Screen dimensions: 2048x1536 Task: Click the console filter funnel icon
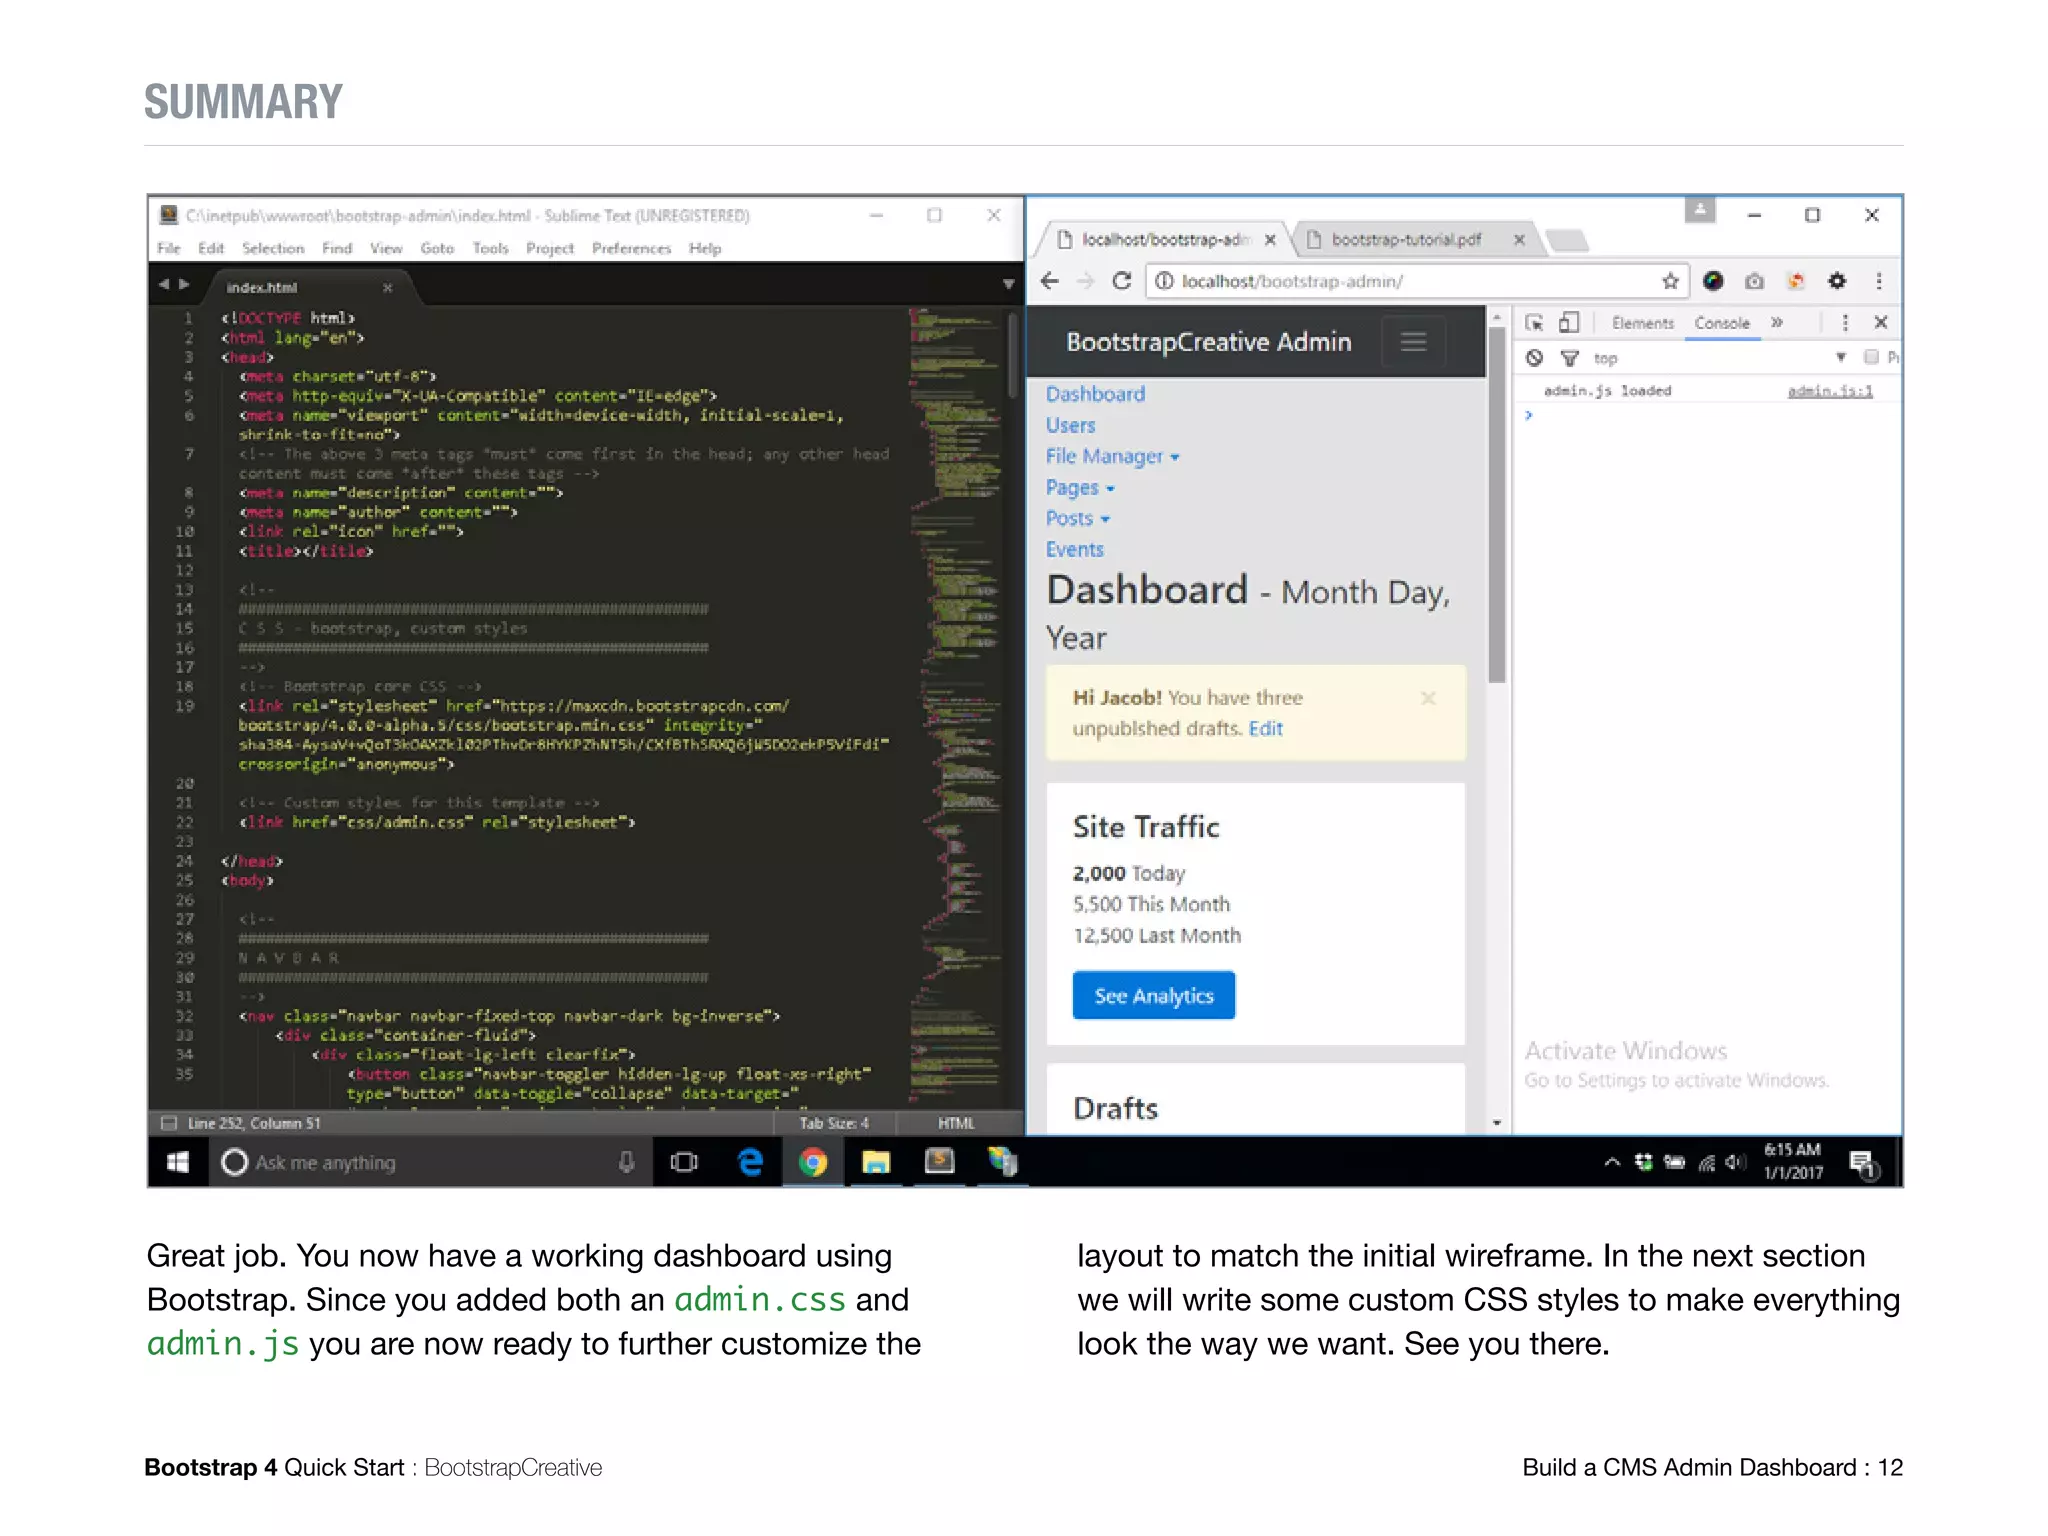click(x=1570, y=358)
